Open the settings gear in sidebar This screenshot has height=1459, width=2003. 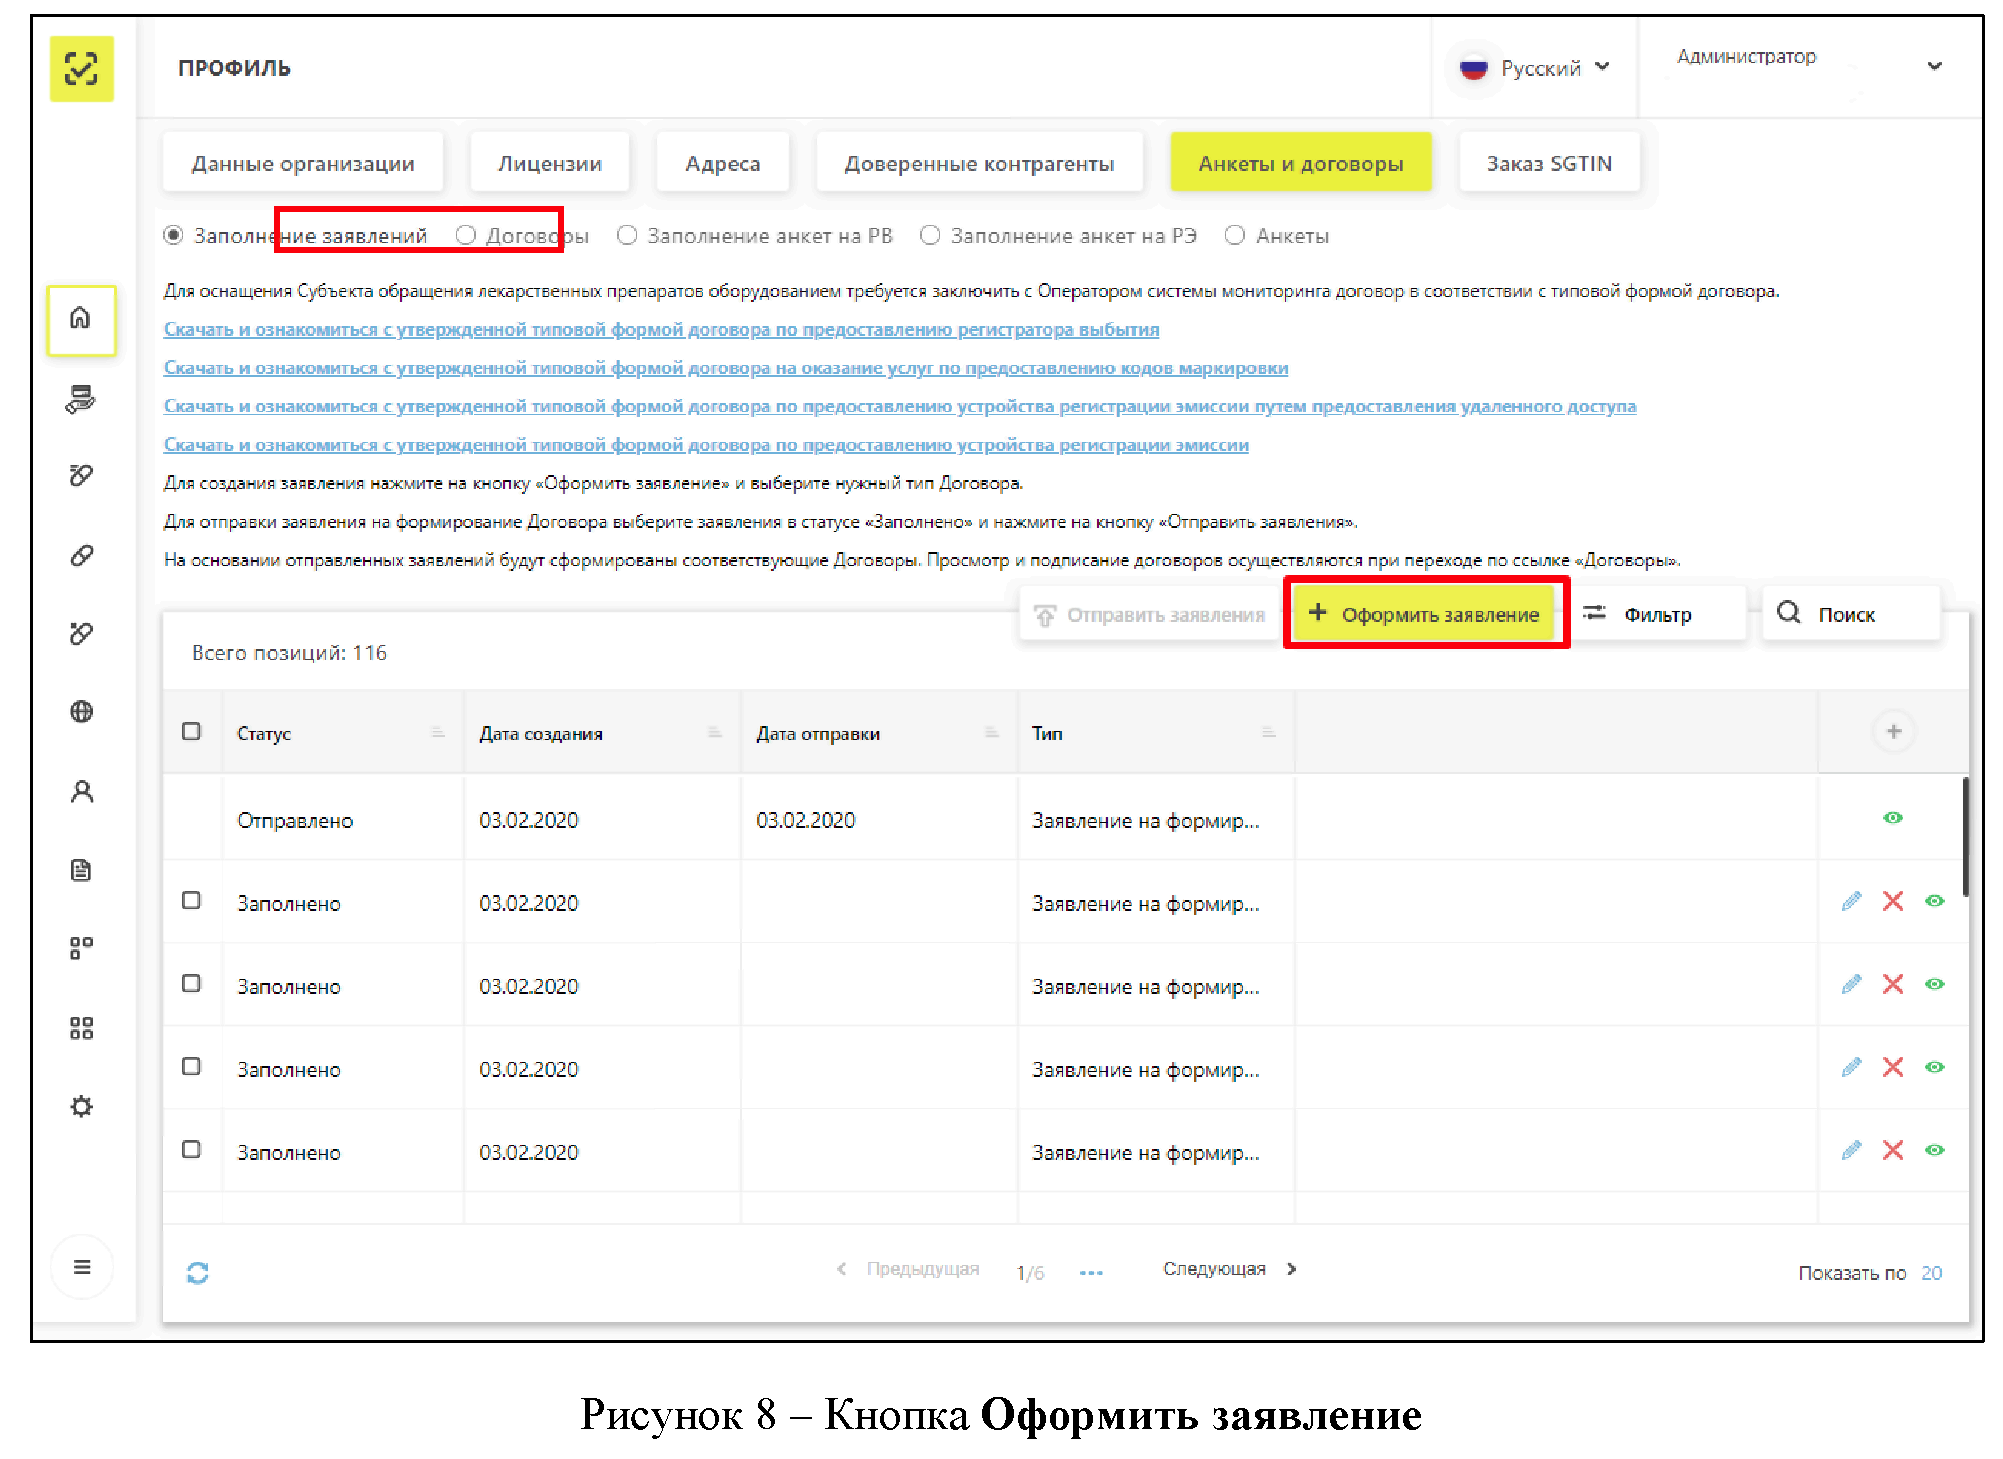coord(81,1107)
